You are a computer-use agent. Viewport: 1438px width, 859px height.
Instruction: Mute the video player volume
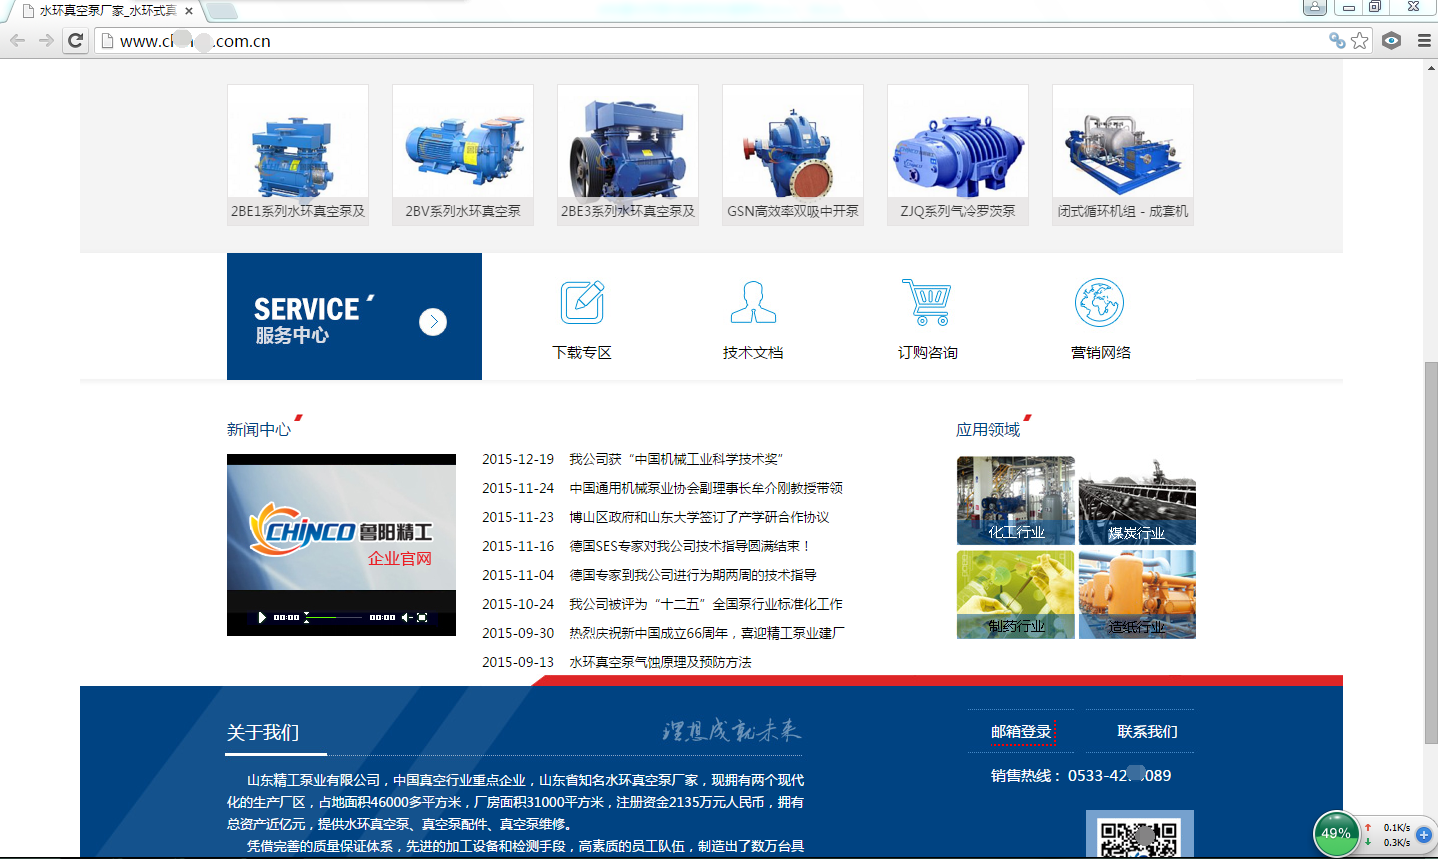tap(406, 618)
